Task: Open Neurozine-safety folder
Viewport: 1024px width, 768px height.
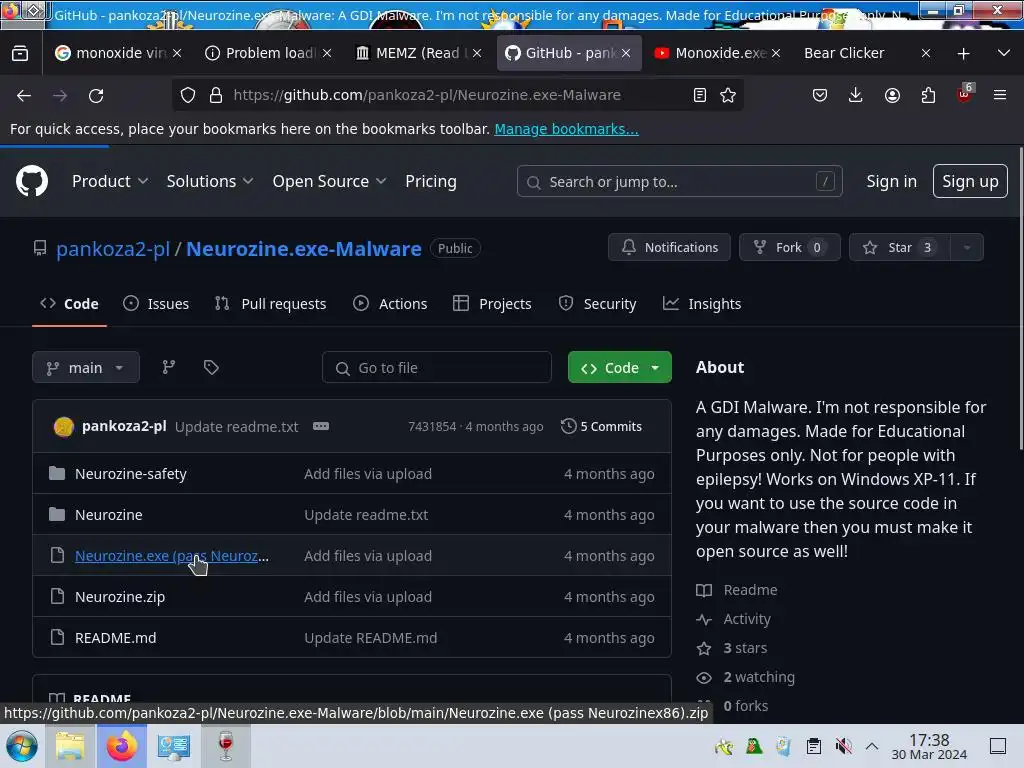Action: point(131,473)
